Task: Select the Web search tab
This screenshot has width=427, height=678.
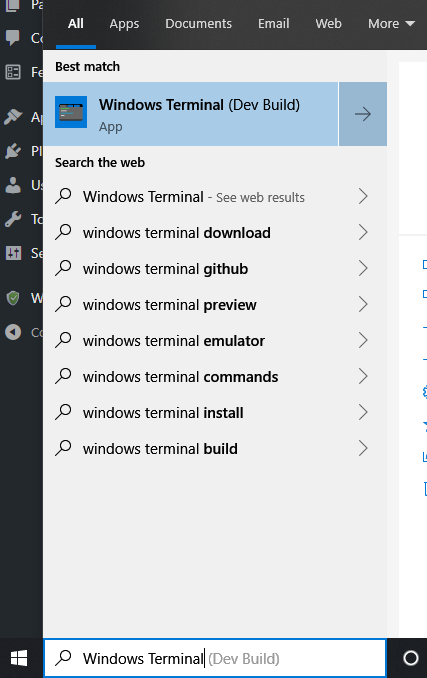Action: pyautogui.click(x=328, y=23)
